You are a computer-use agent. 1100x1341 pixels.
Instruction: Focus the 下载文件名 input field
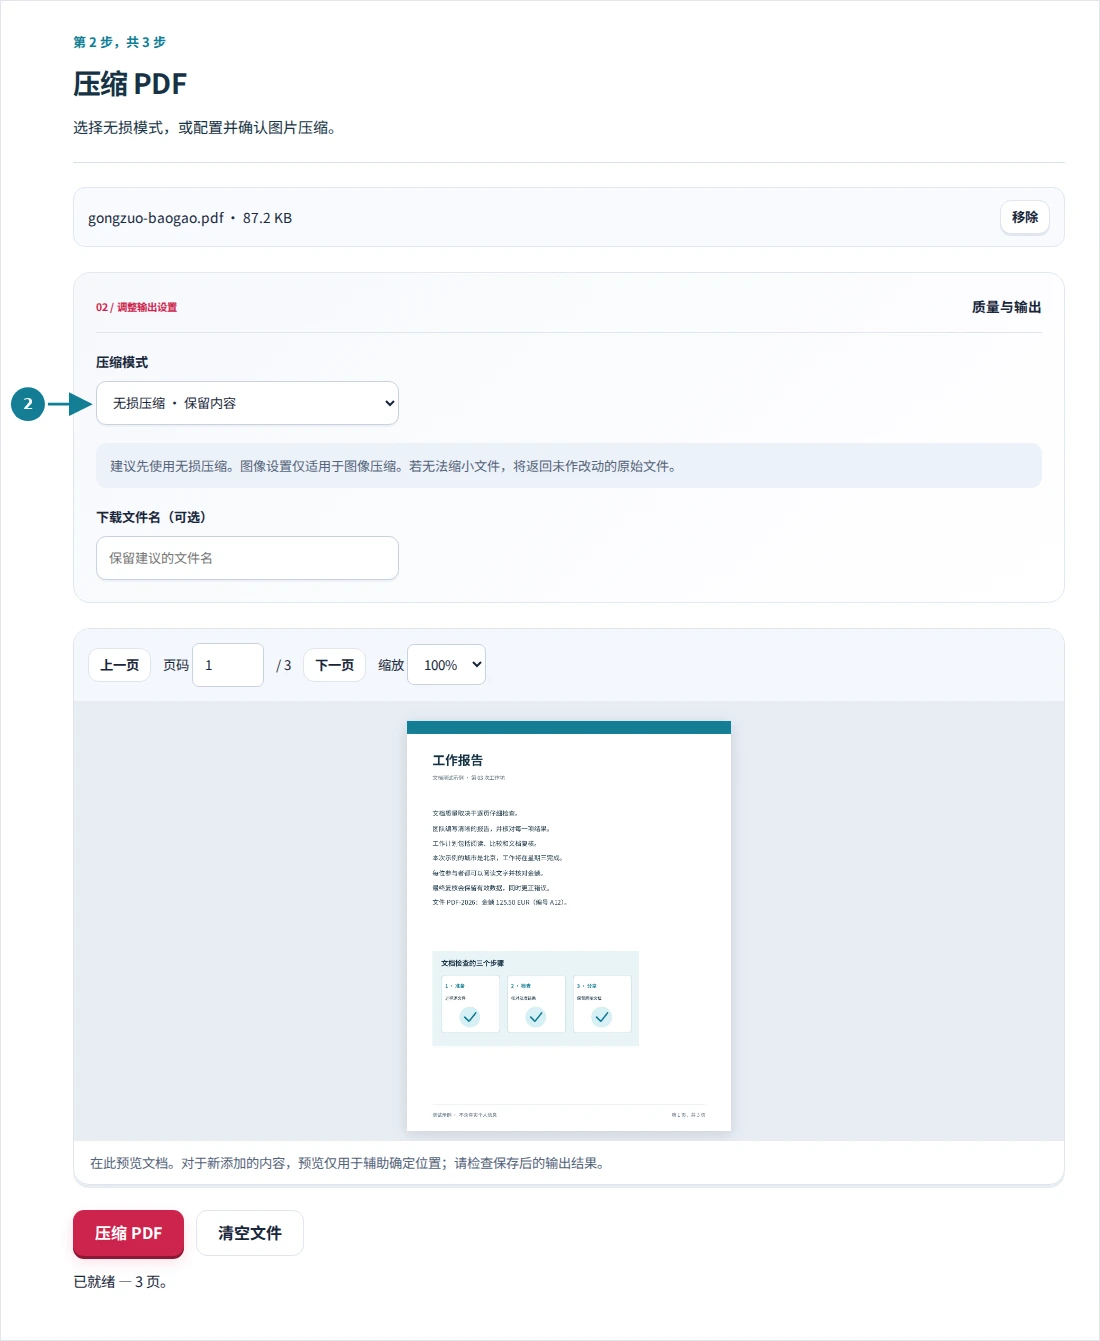click(247, 558)
